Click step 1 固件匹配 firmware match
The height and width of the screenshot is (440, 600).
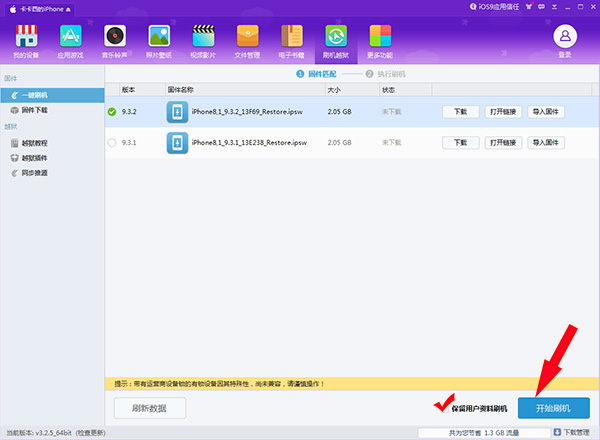pyautogui.click(x=316, y=74)
